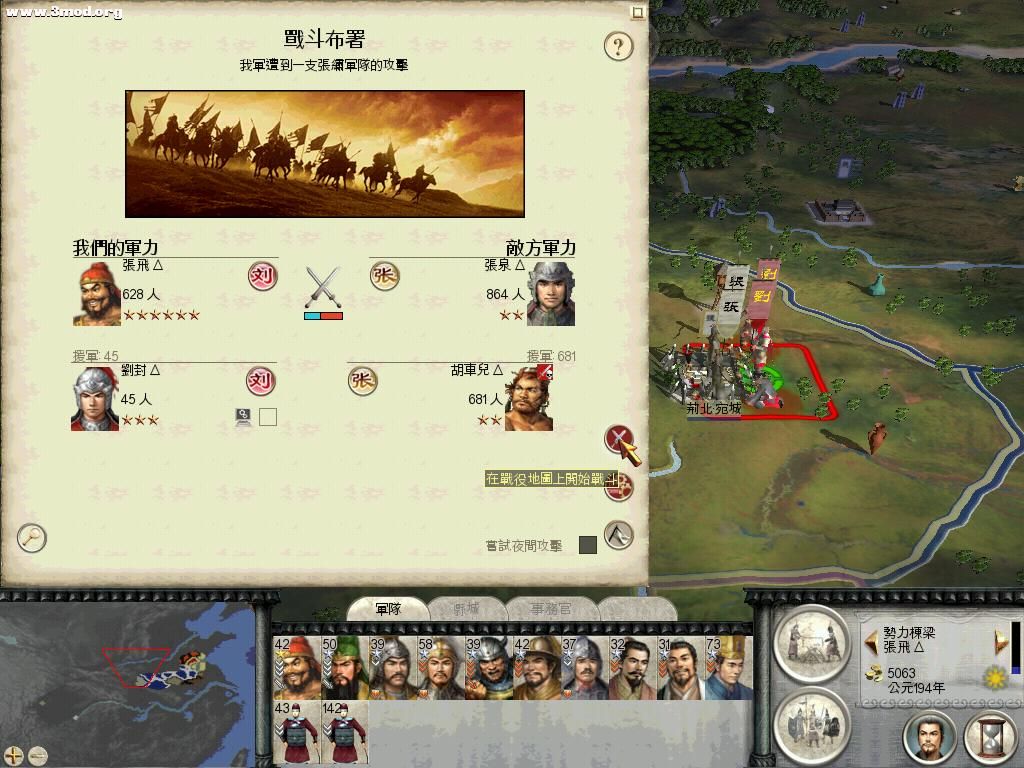Screen dimensions: 1024x768
Task: Click the magnifying glass zoom icon
Action: 31,537
